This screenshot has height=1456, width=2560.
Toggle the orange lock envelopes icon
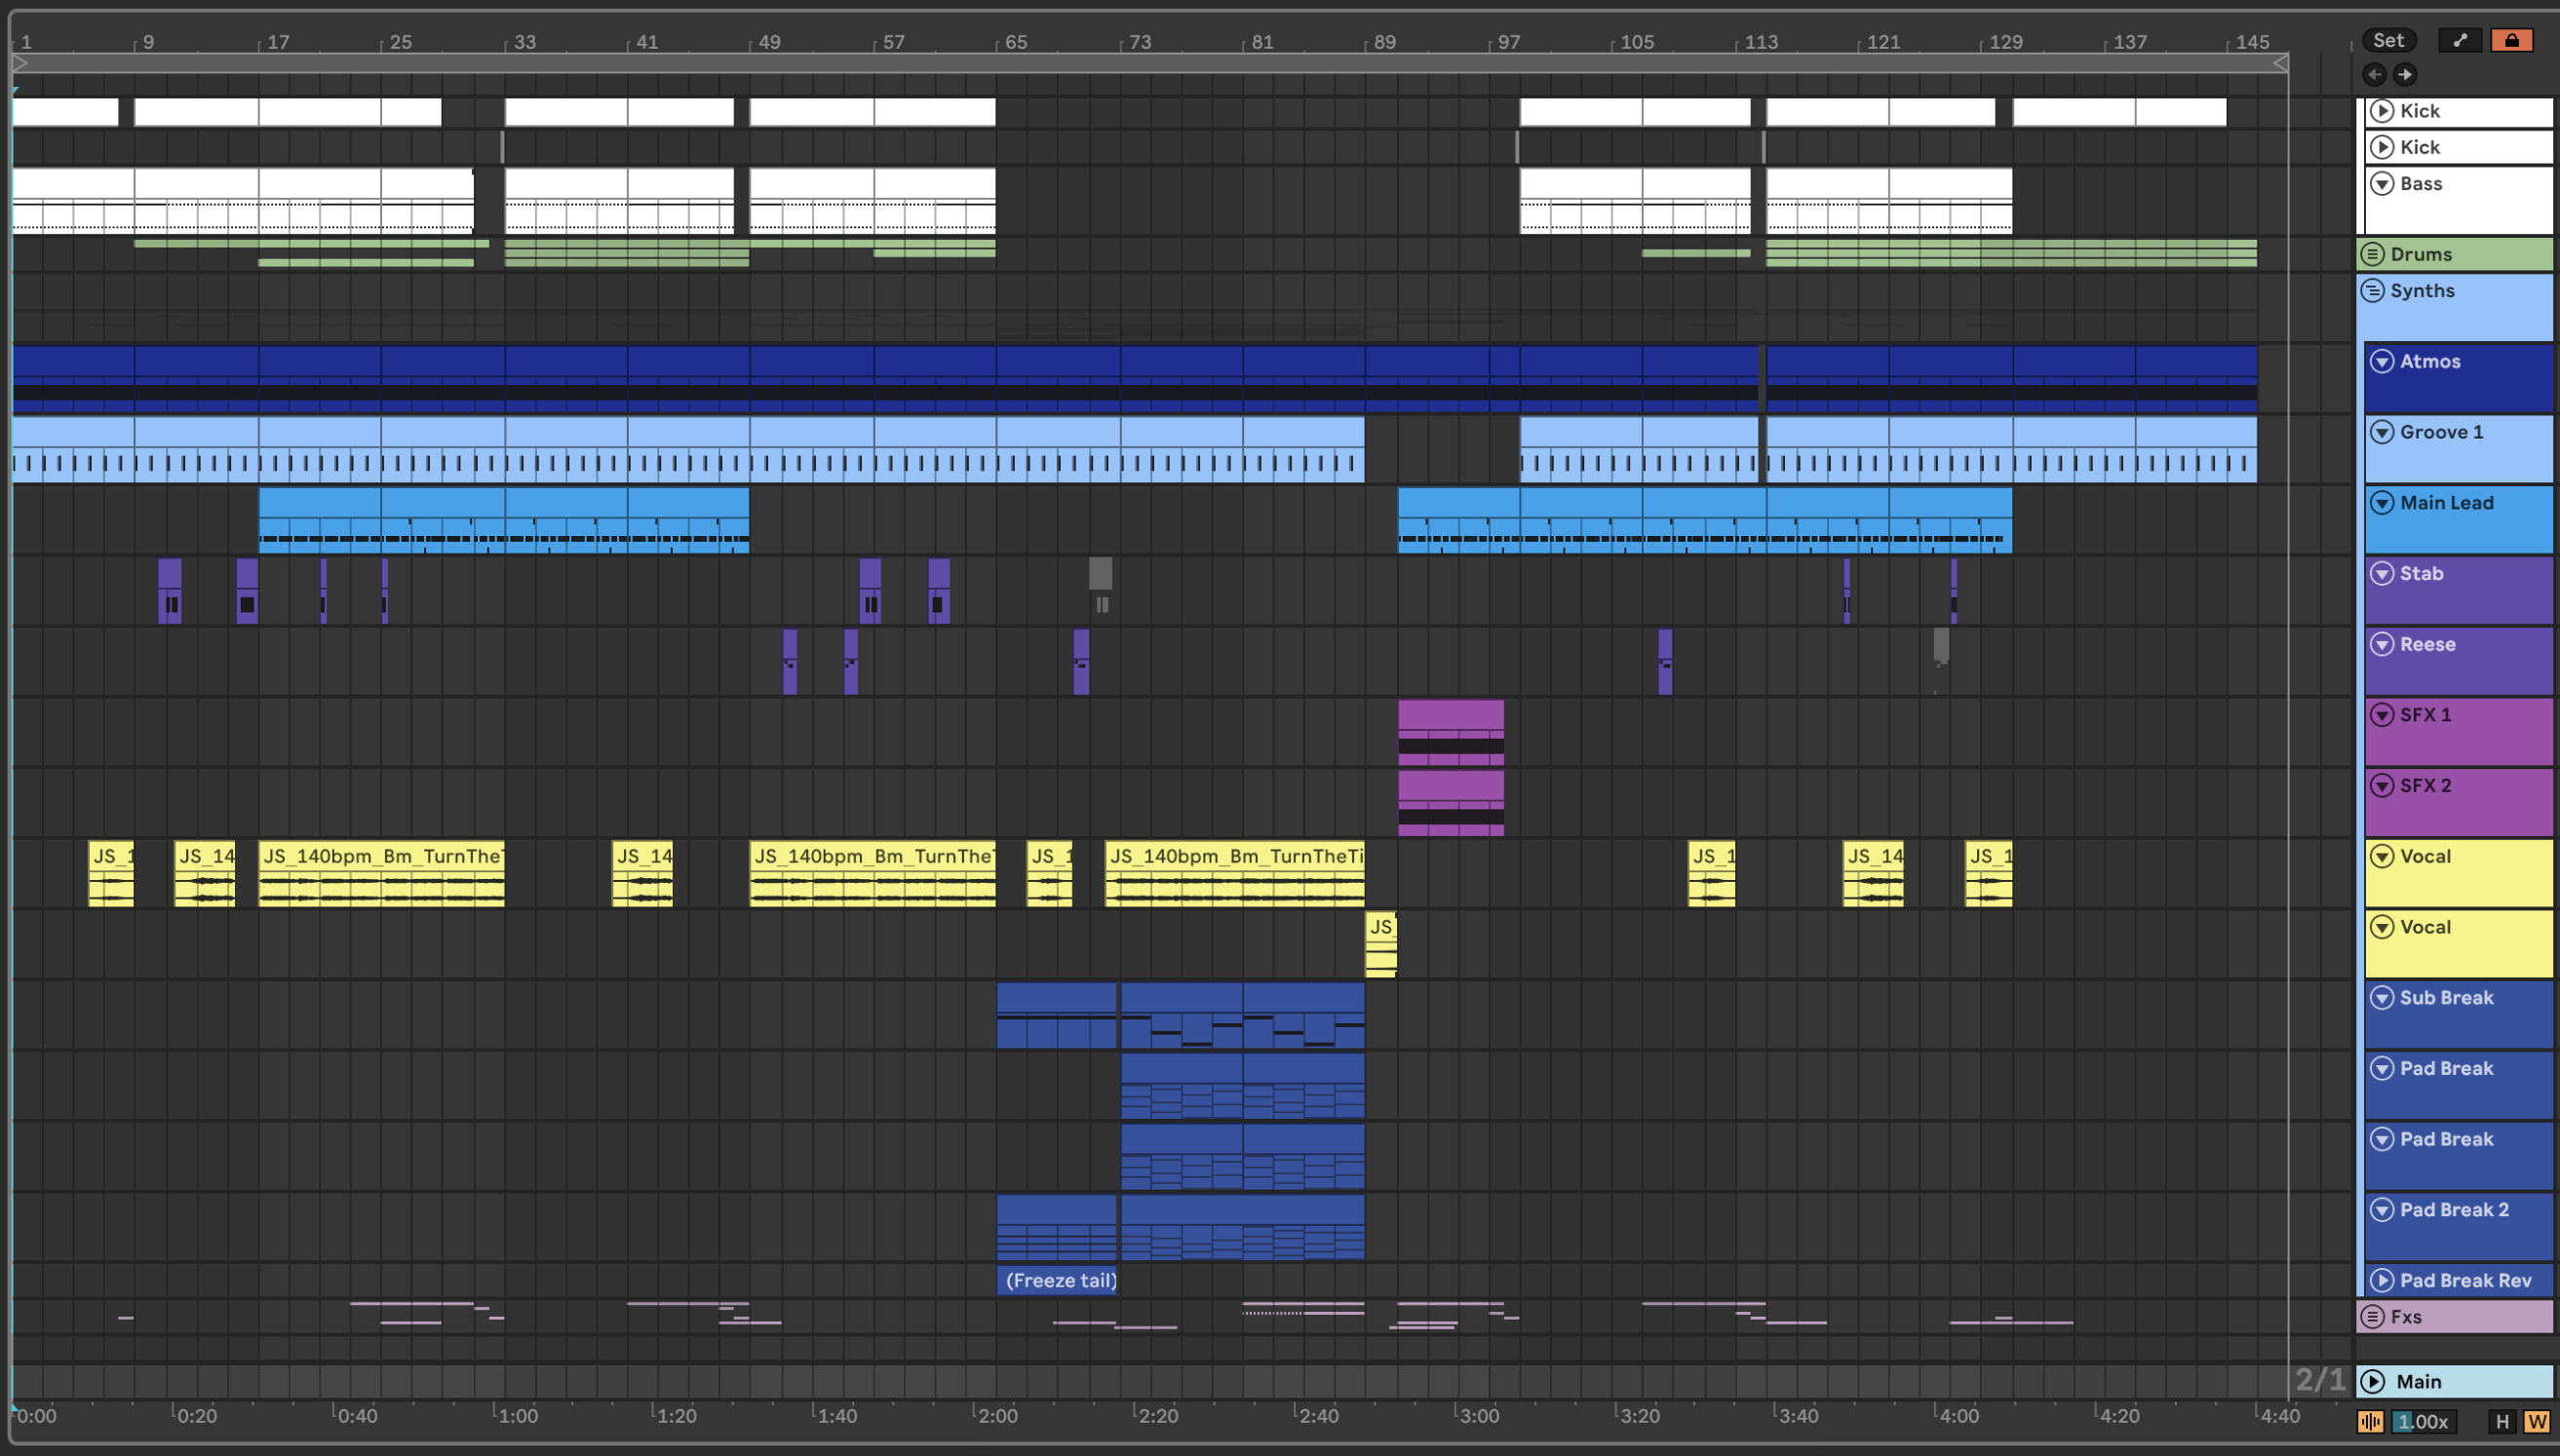(2511, 40)
